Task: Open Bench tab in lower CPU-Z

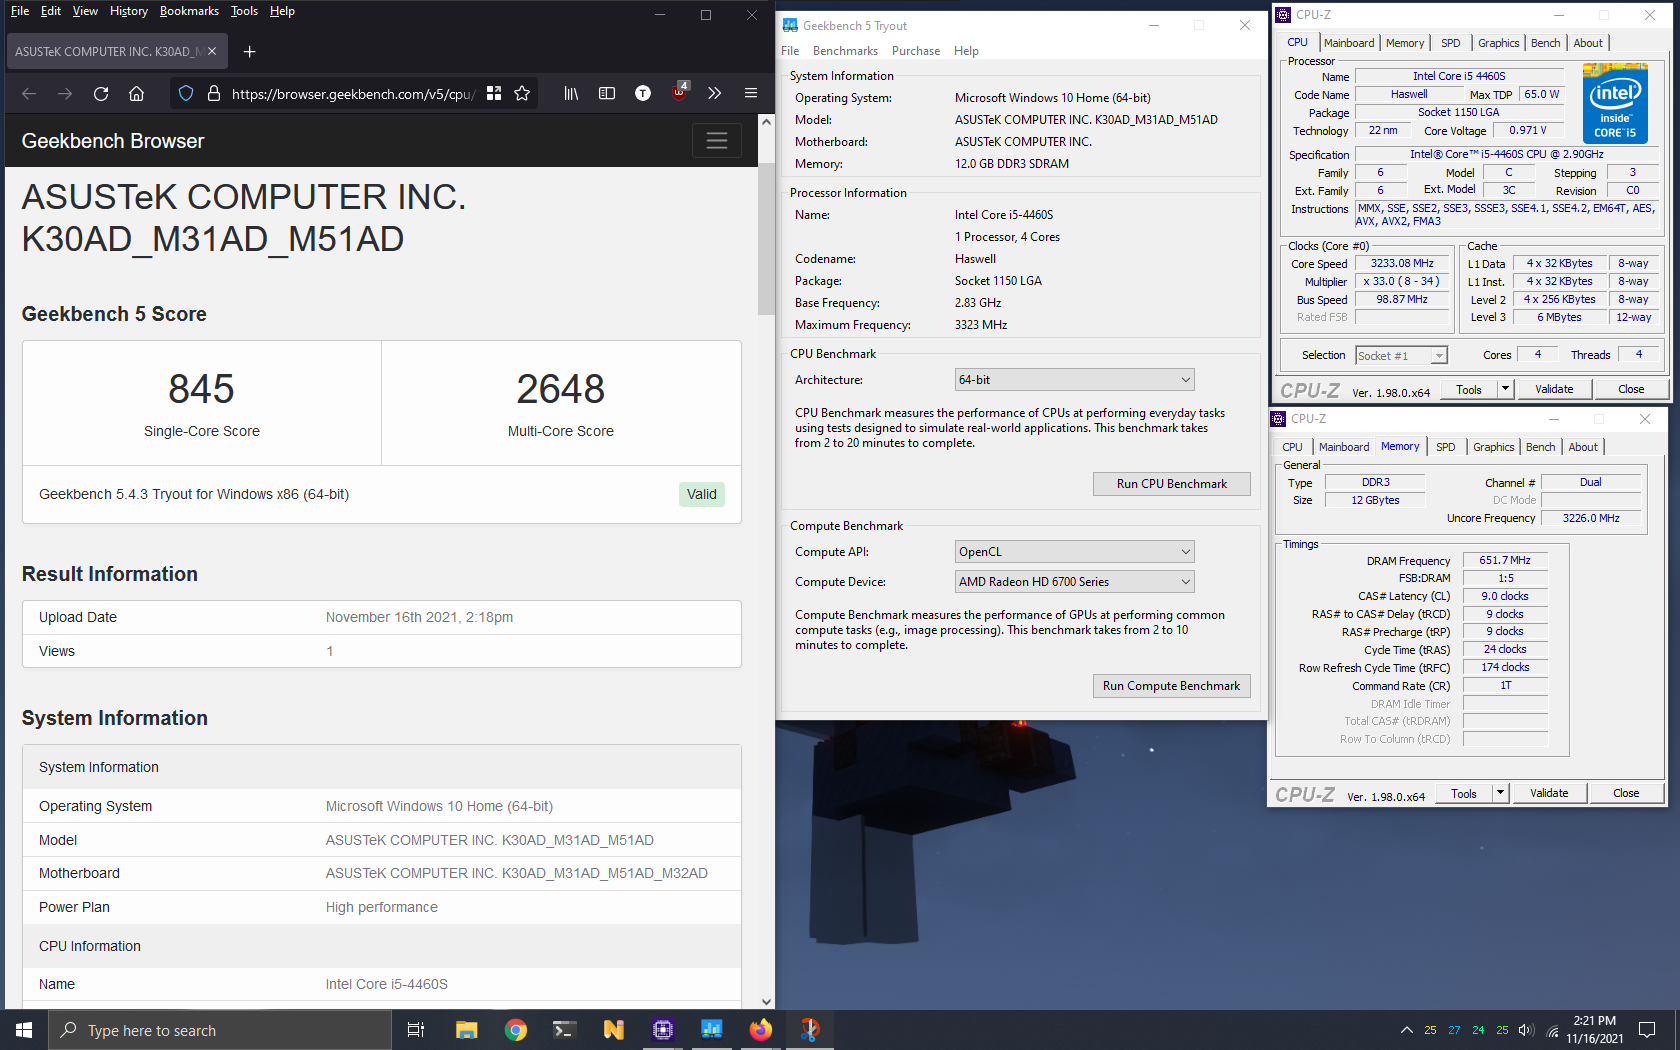Action: coord(1541,447)
